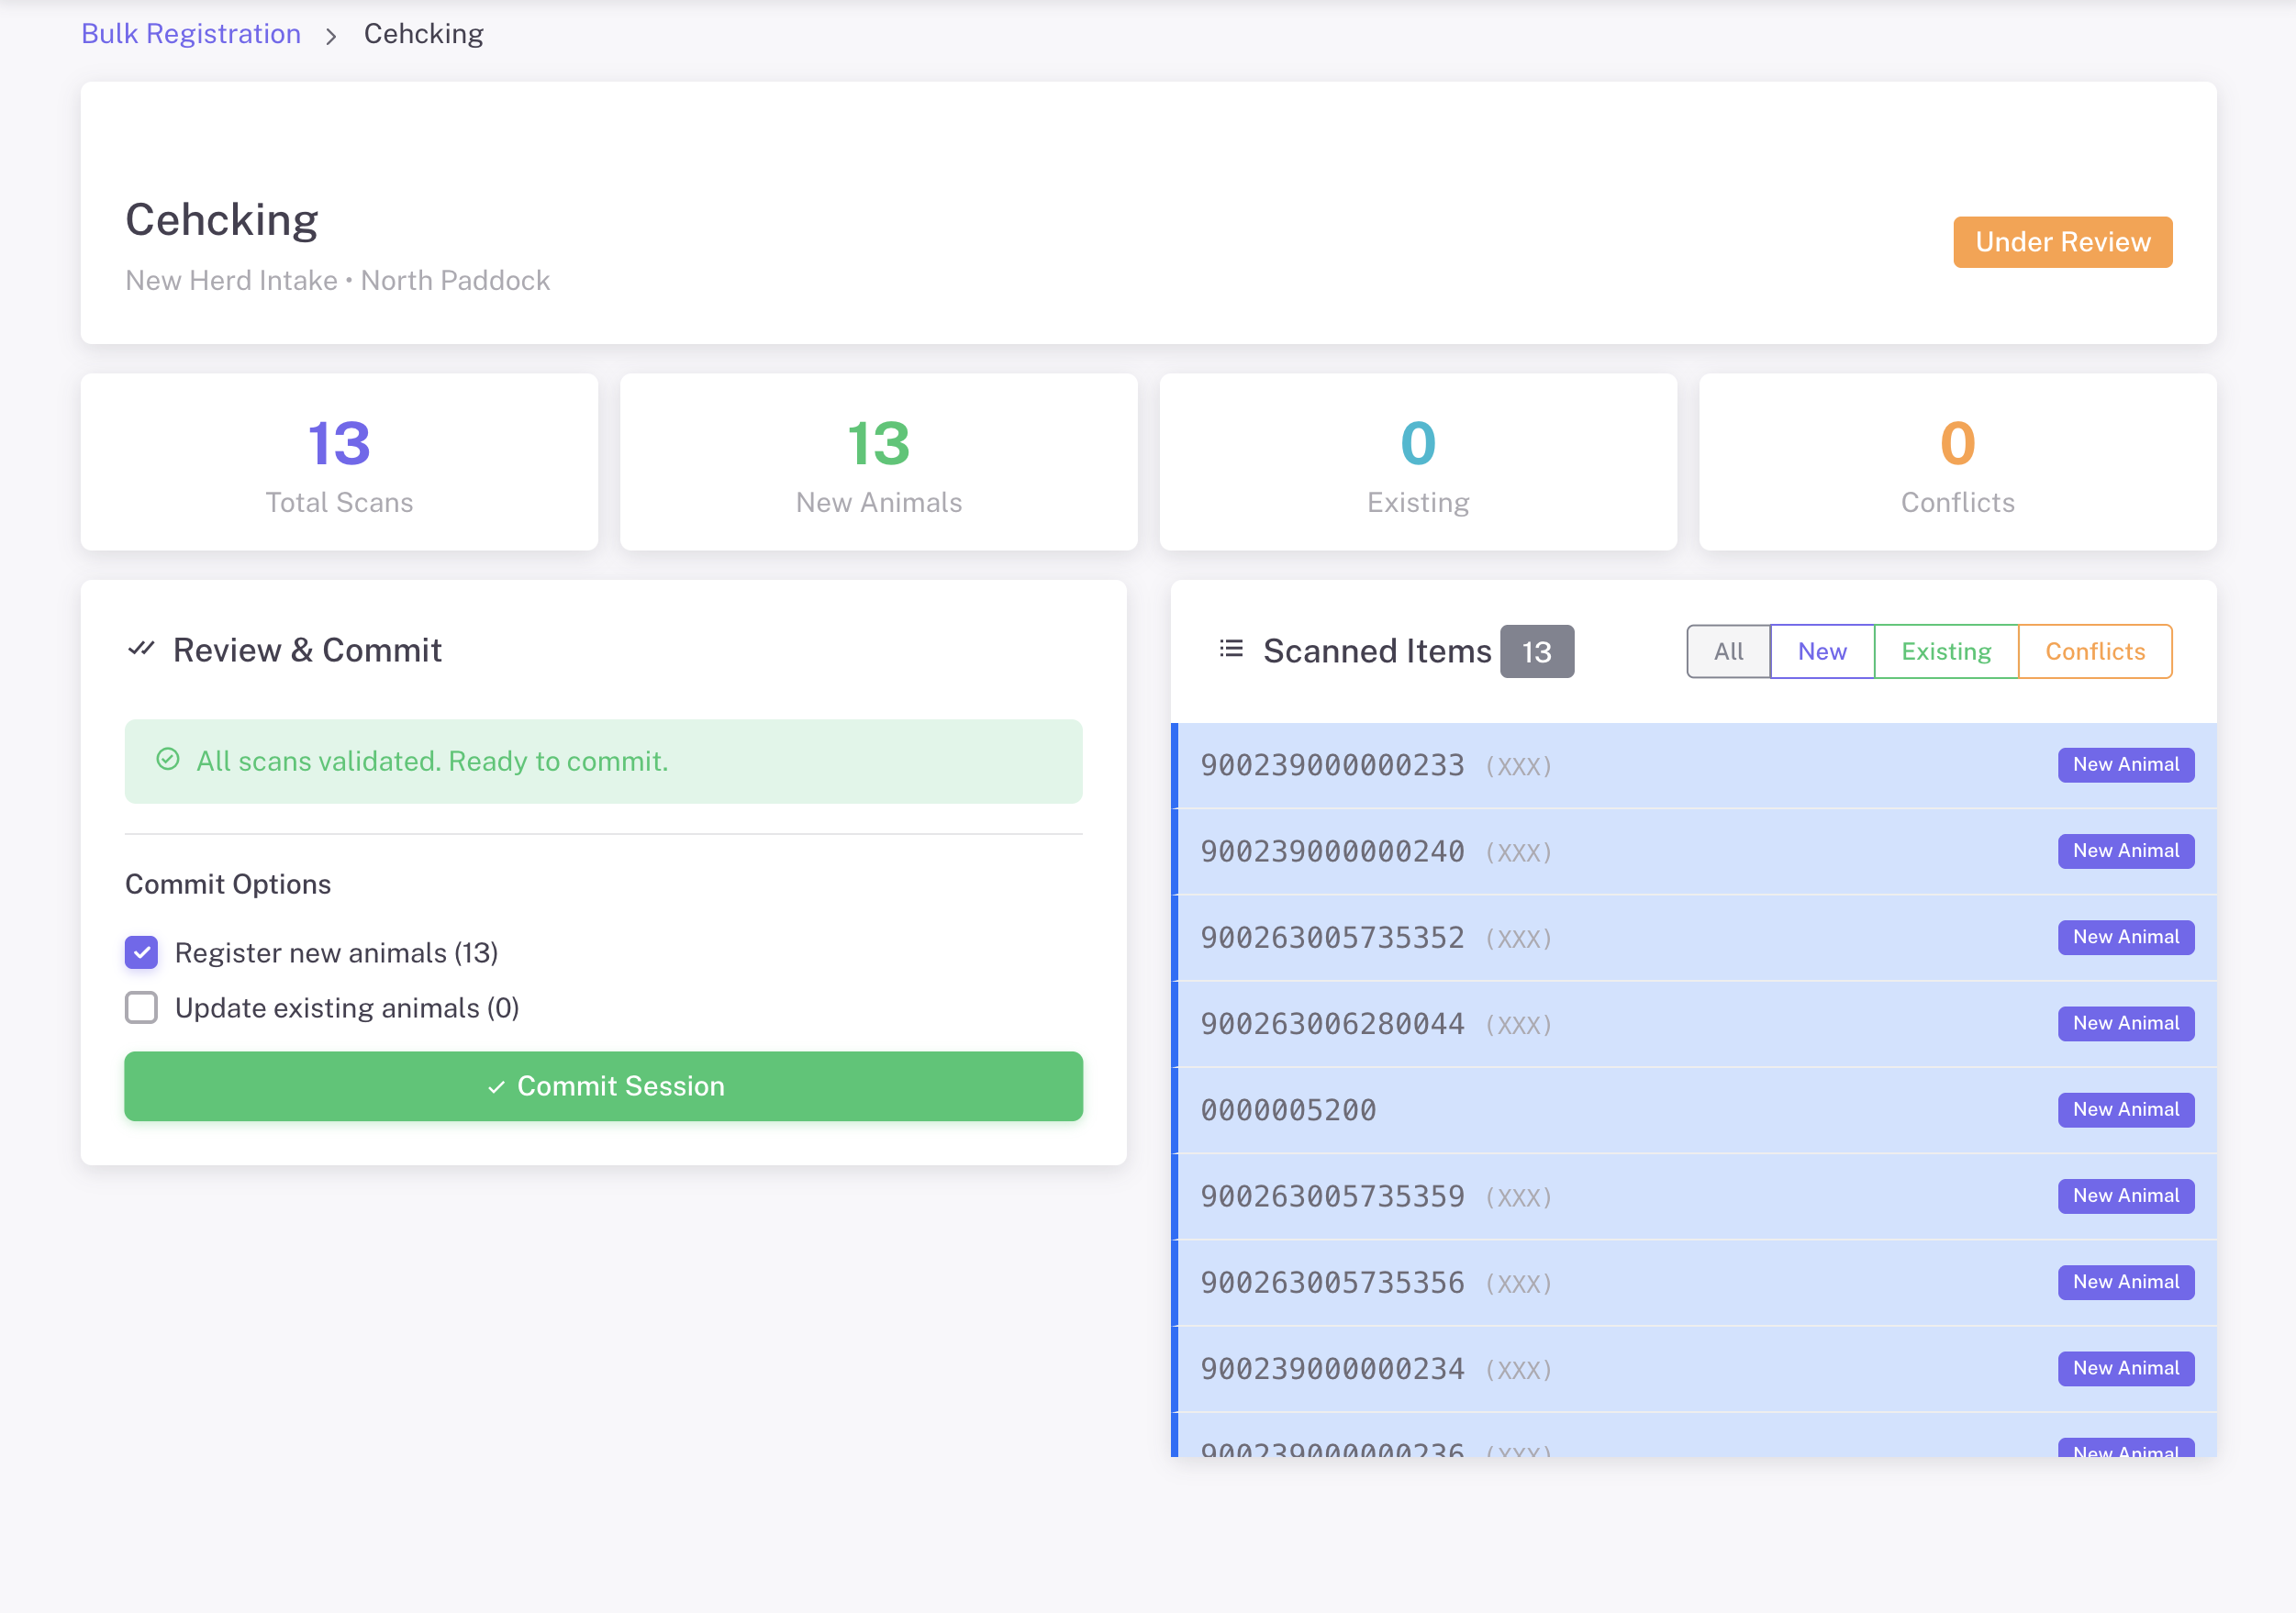2296x1613 pixels.
Task: Click the New Animal badge on row 900263005735352
Action: coord(2125,937)
